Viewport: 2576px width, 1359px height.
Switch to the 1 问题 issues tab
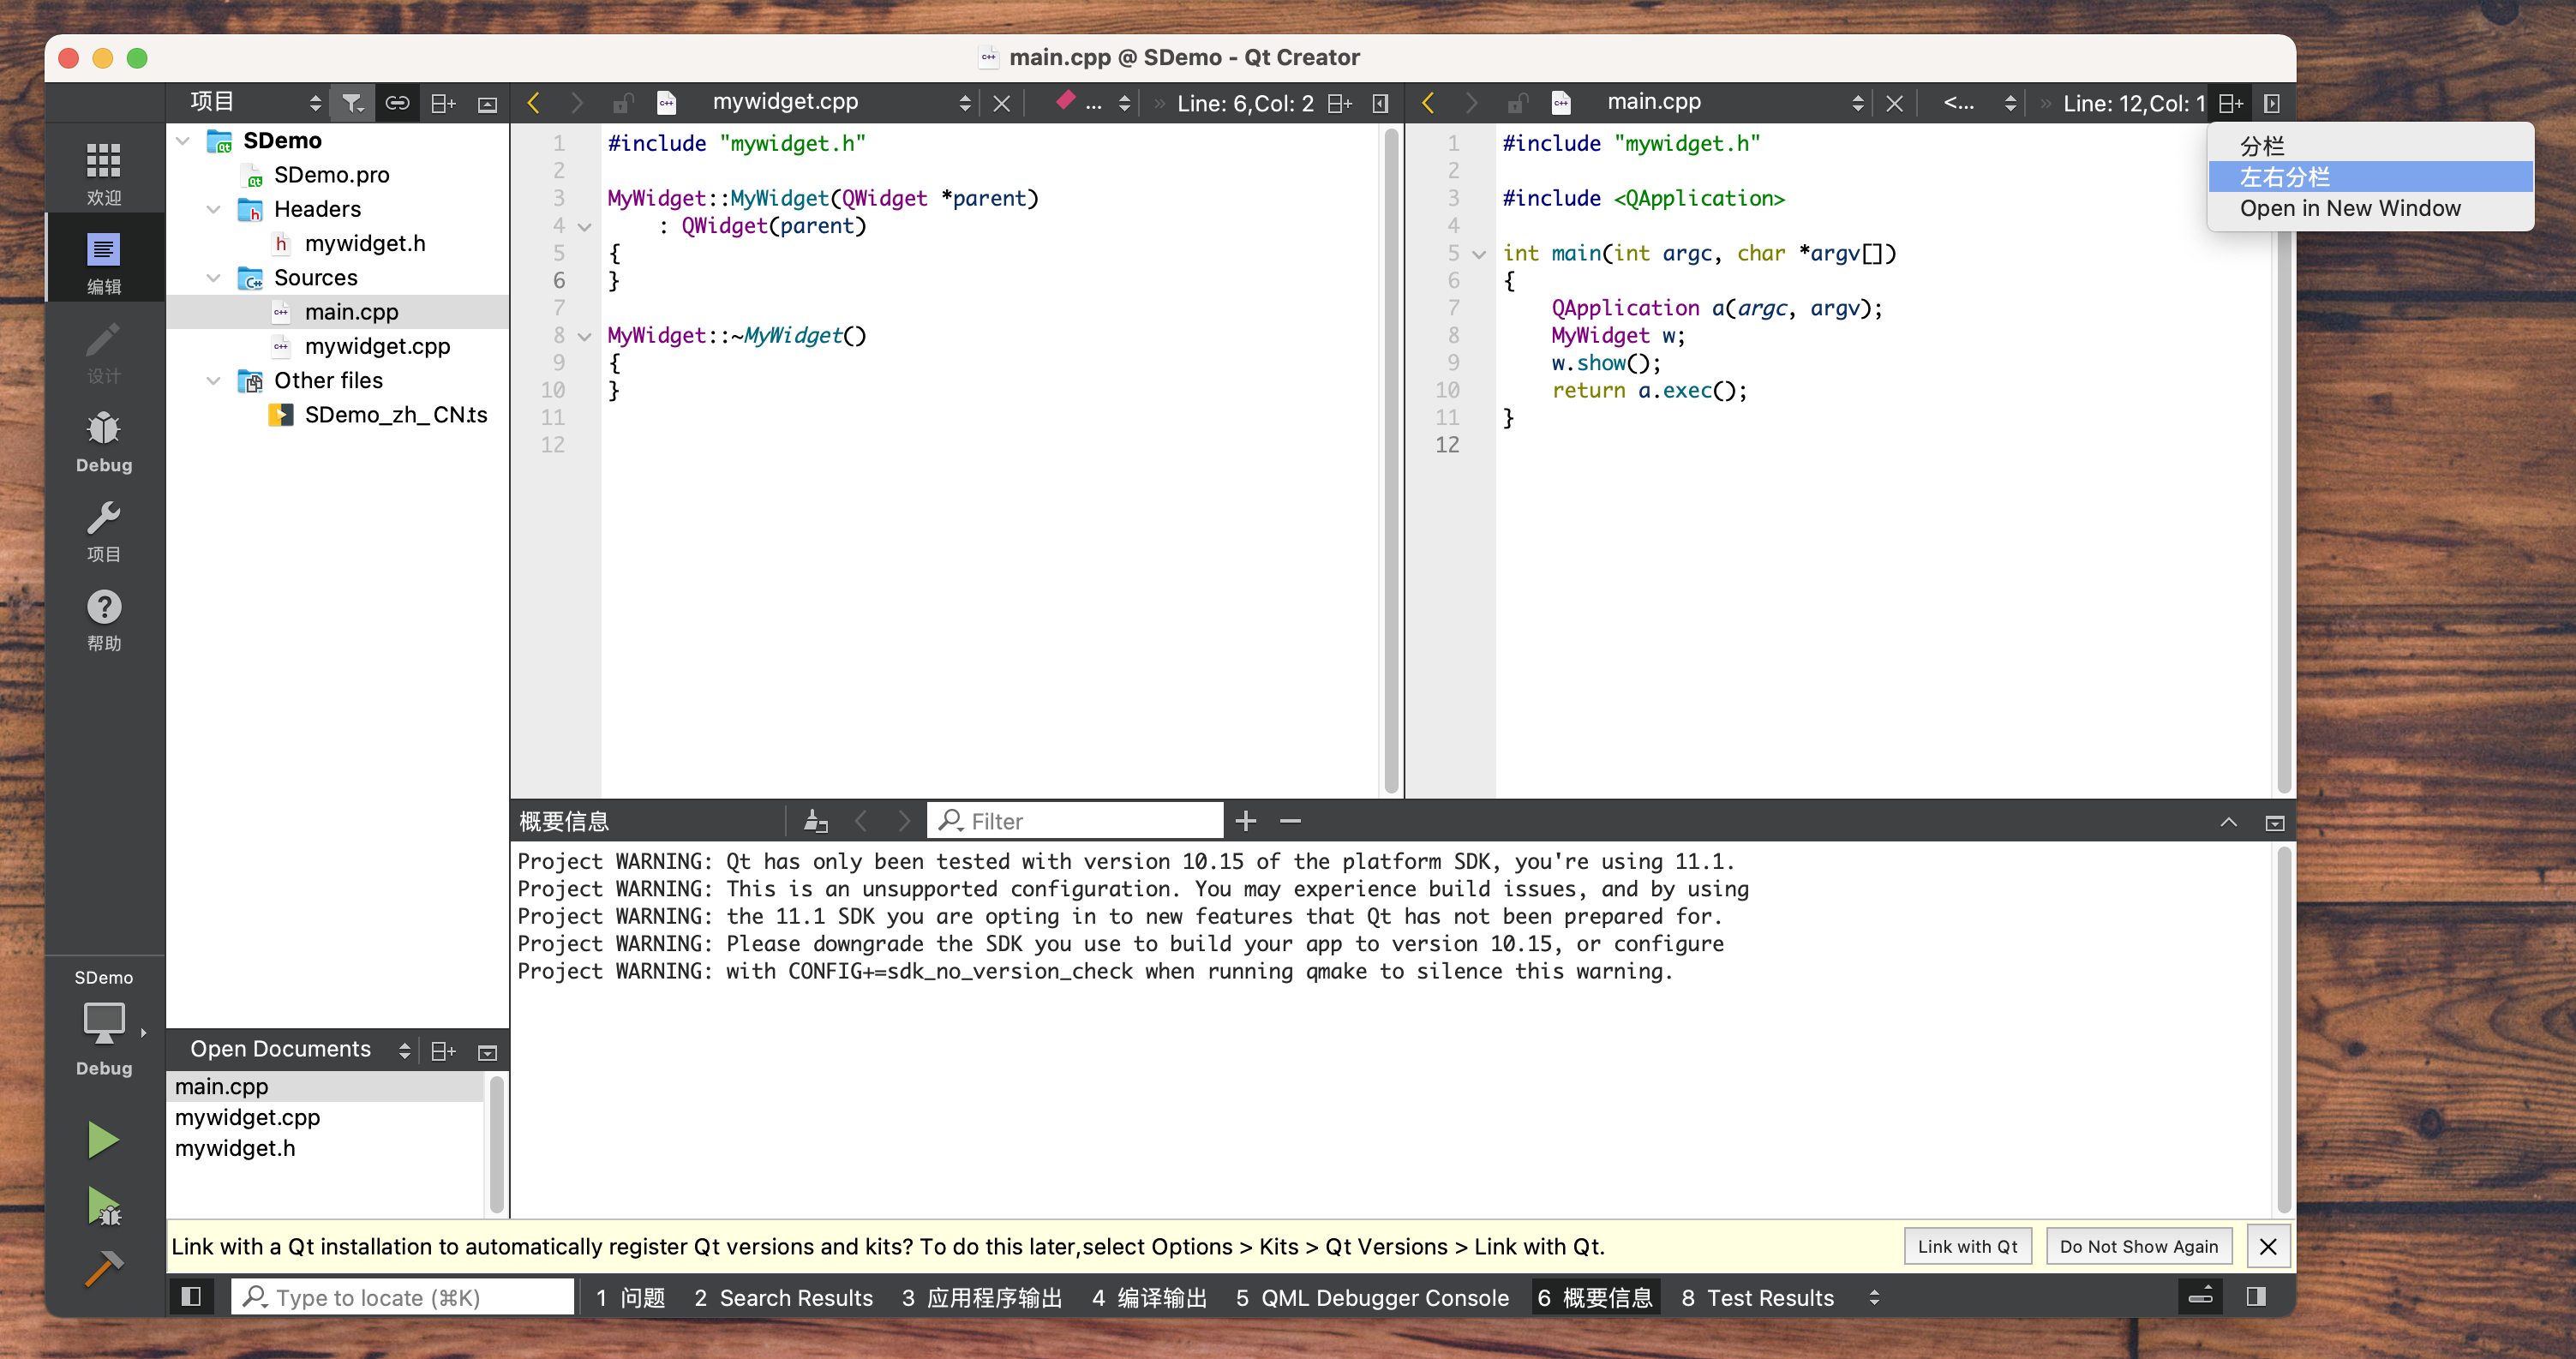click(x=630, y=1297)
